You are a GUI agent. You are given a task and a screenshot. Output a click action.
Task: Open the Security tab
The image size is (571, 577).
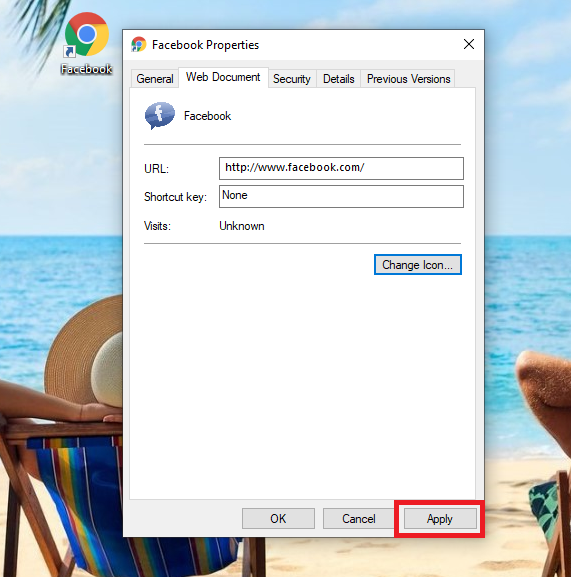point(291,79)
